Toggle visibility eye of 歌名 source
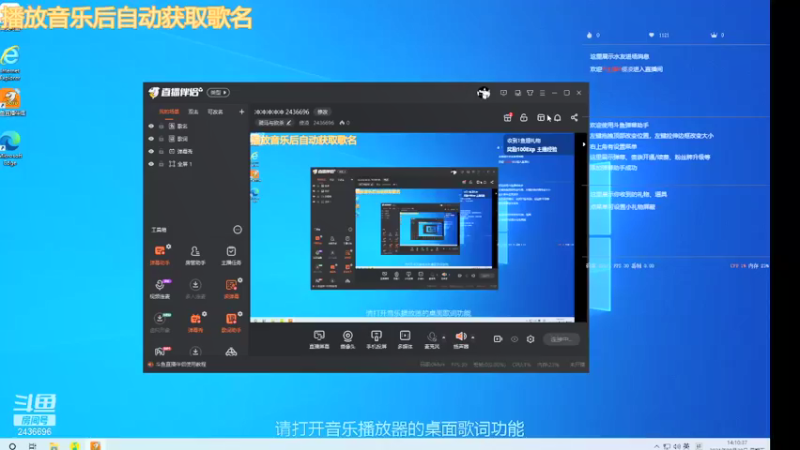The width and height of the screenshot is (800, 450). click(151, 126)
